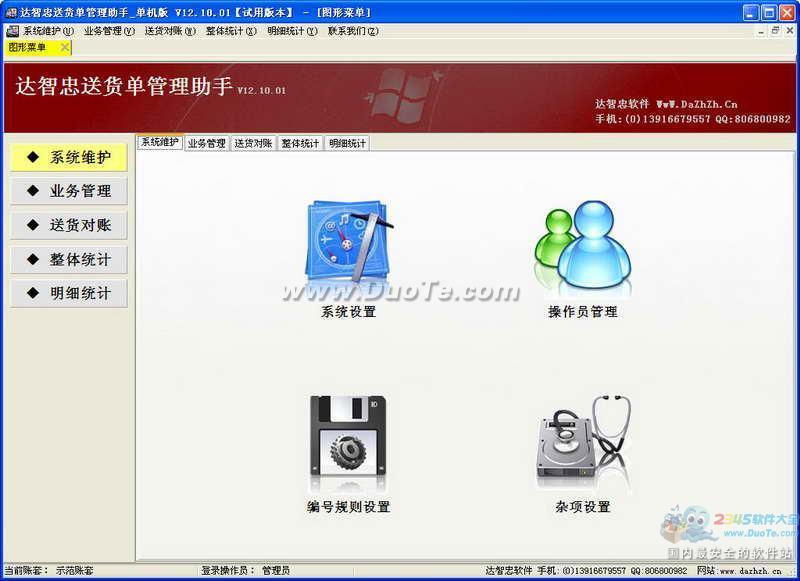
Task: Click the app icon in the title bar
Action: tap(11, 12)
